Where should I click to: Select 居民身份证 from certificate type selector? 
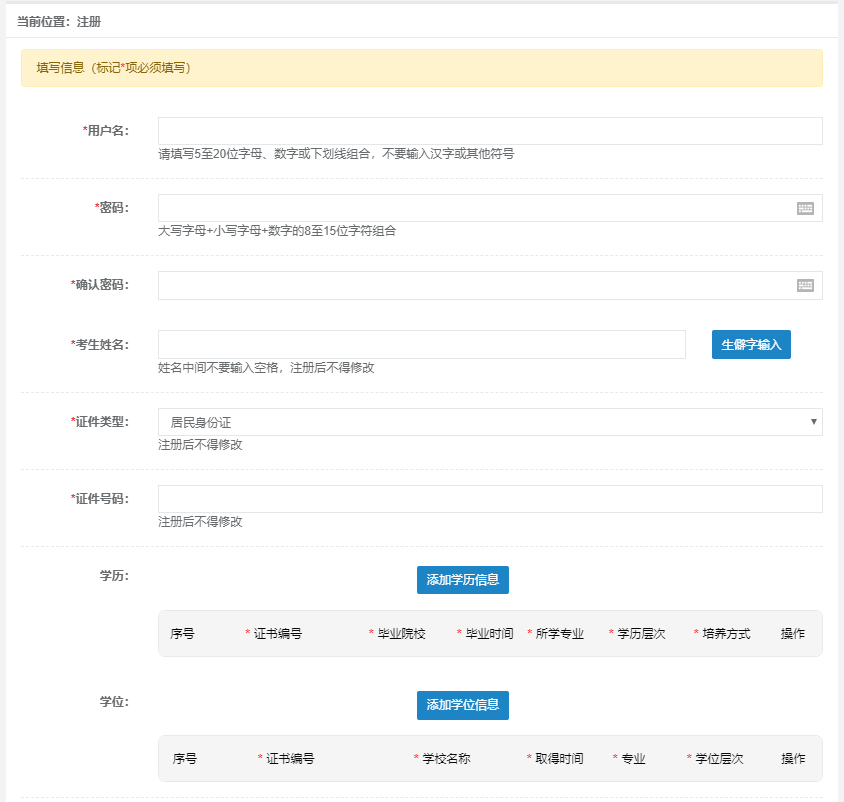pyautogui.click(x=490, y=423)
